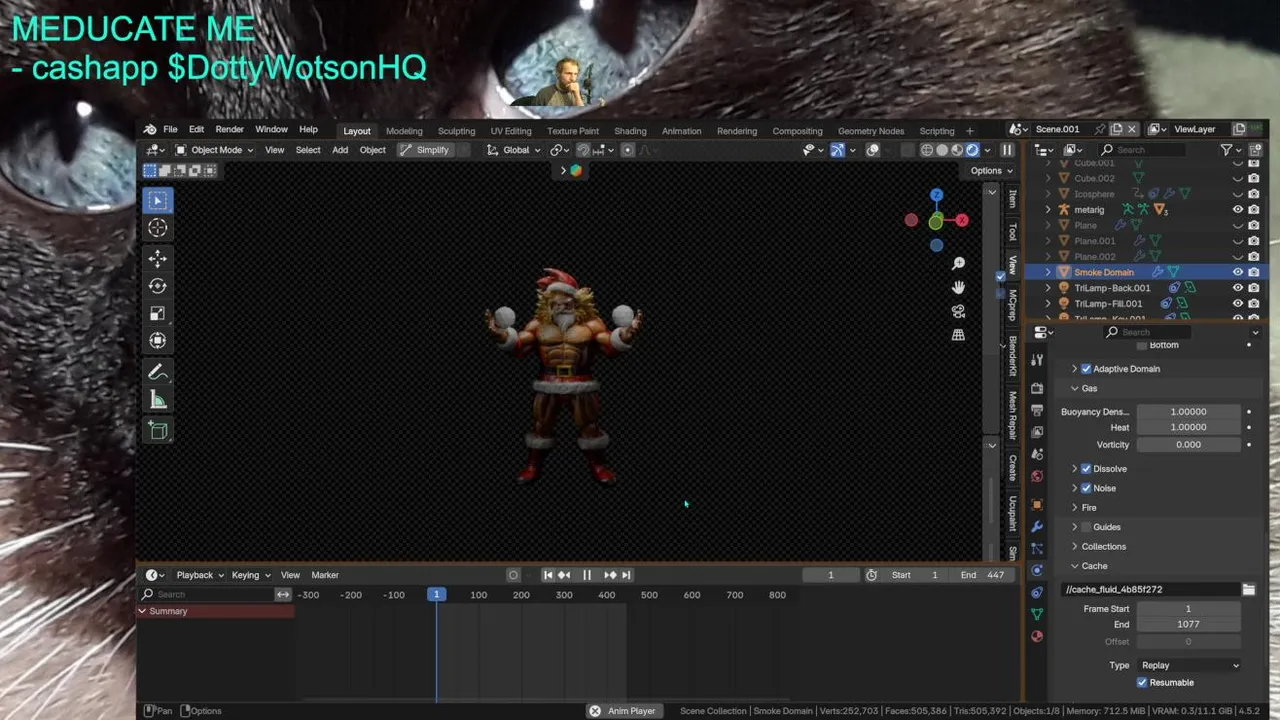Hide metarig with its eye icon

click(x=1237, y=210)
